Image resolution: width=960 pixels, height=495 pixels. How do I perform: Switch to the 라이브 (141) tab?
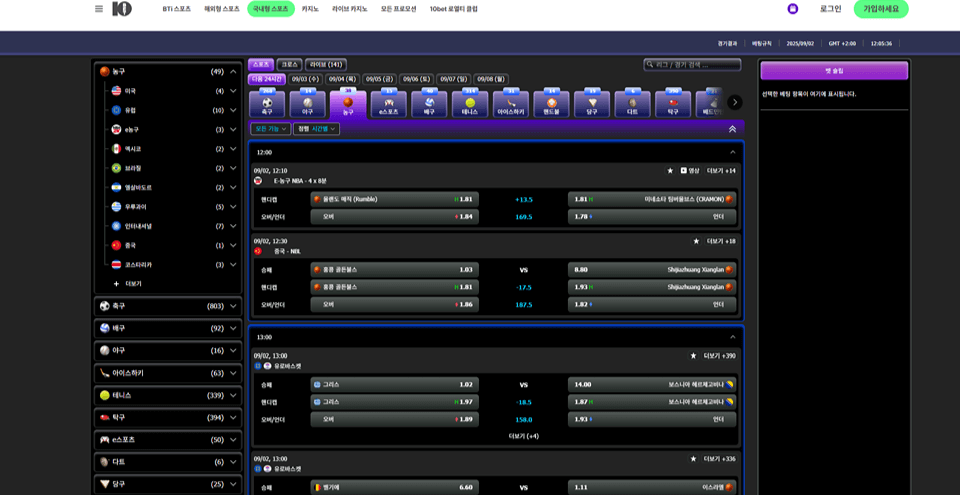point(326,64)
